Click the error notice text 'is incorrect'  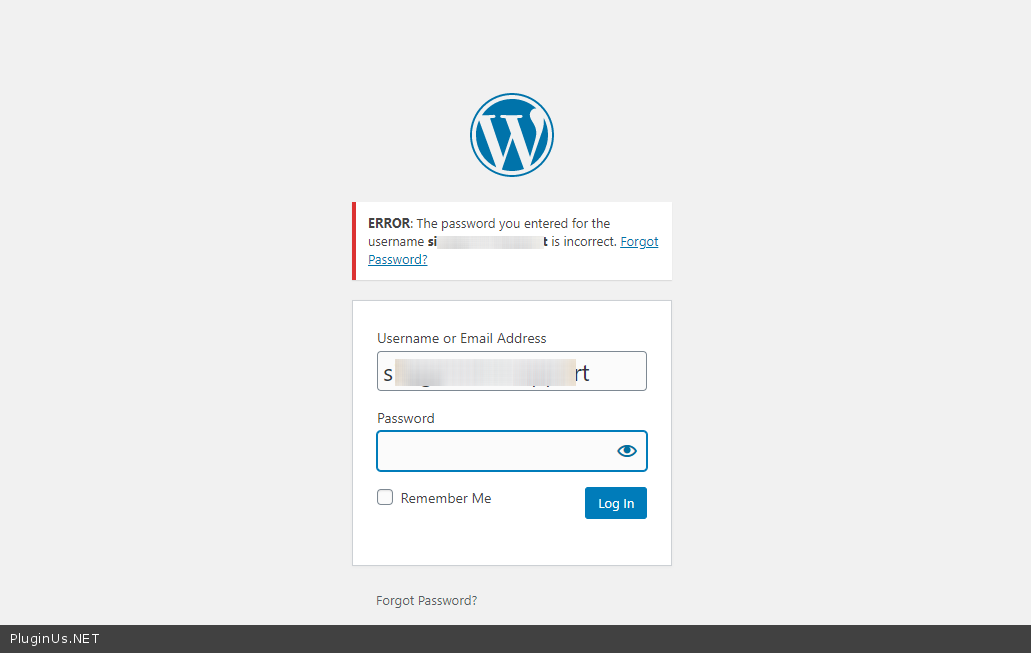click(584, 241)
